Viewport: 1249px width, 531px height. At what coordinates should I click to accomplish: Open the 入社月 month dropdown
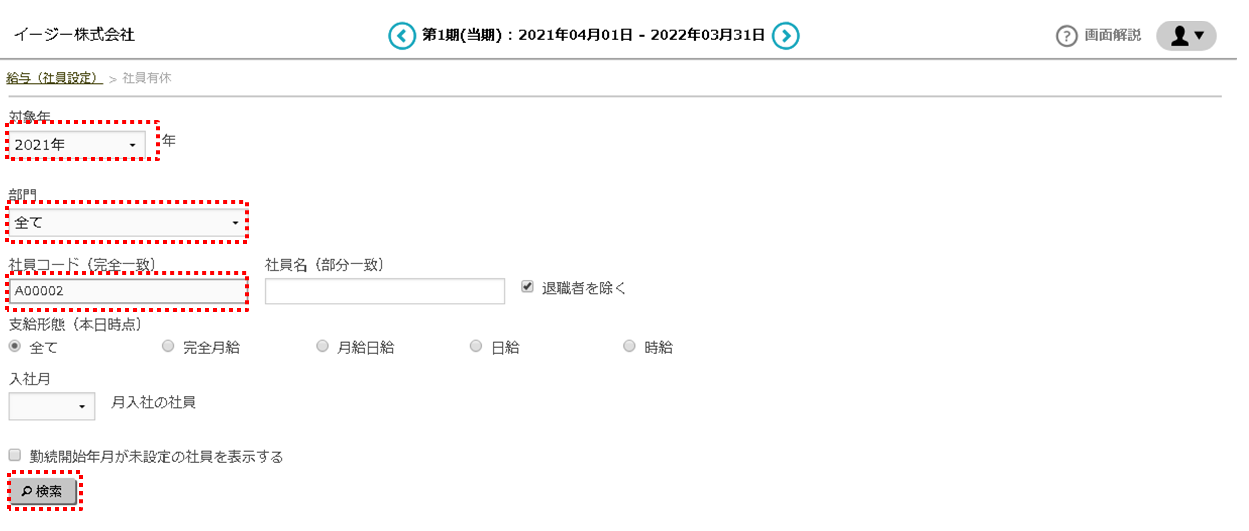(52, 406)
